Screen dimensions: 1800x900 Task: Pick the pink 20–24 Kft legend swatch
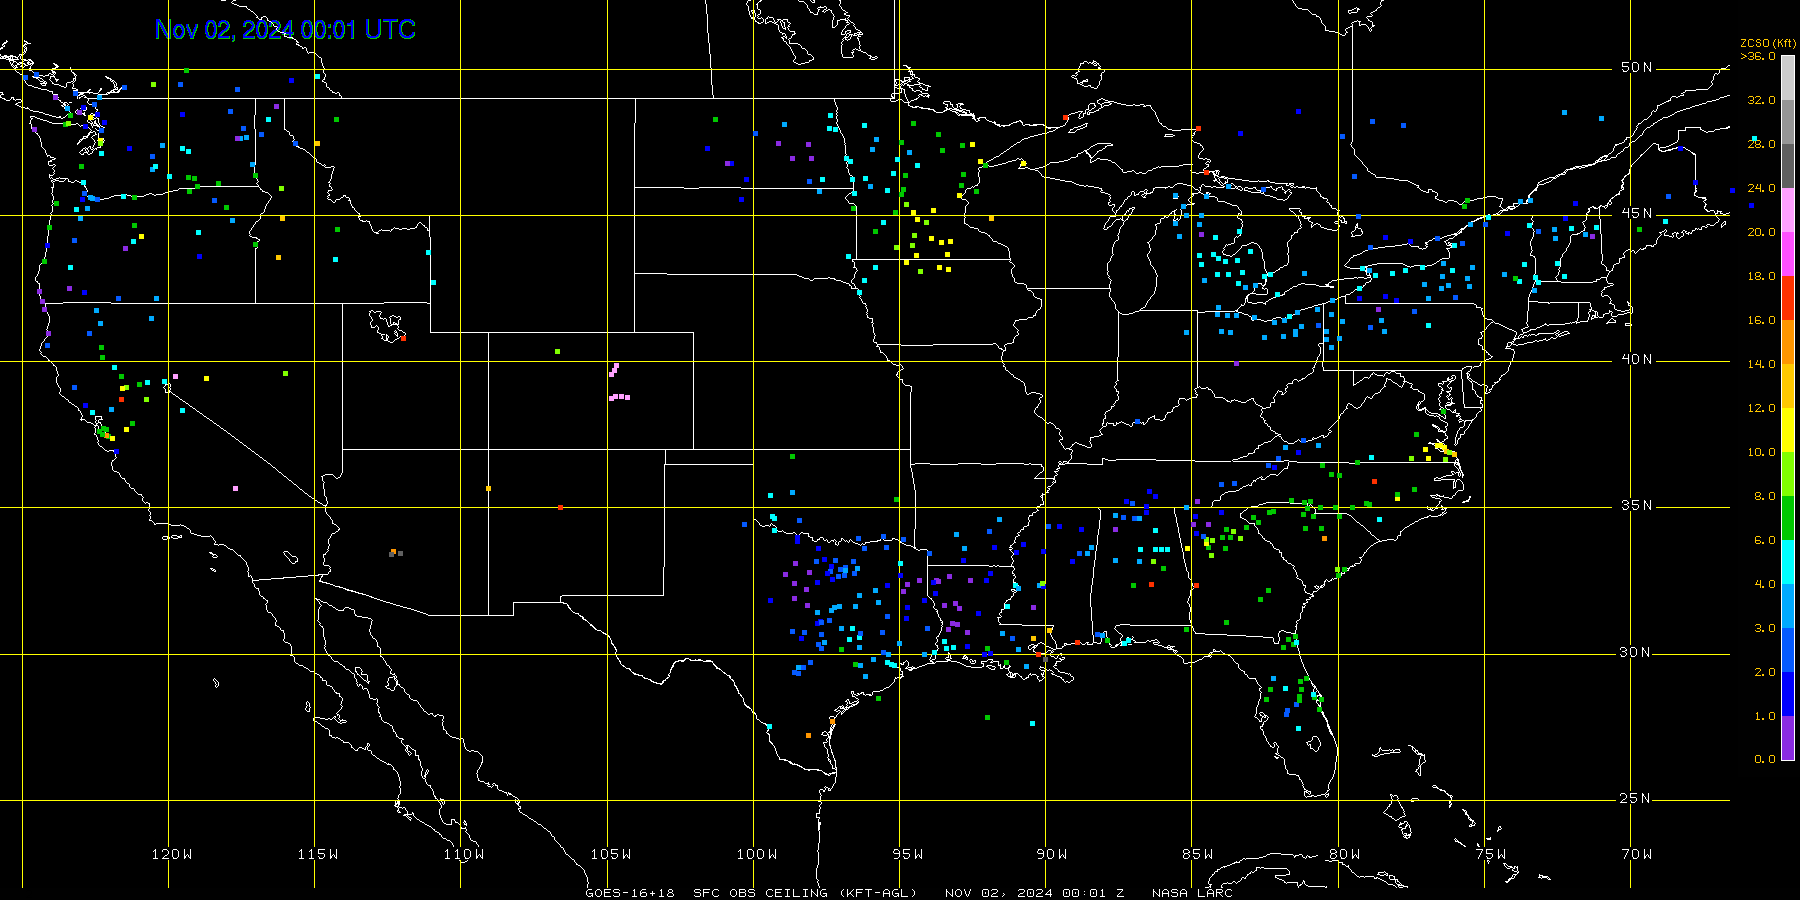tap(1788, 210)
